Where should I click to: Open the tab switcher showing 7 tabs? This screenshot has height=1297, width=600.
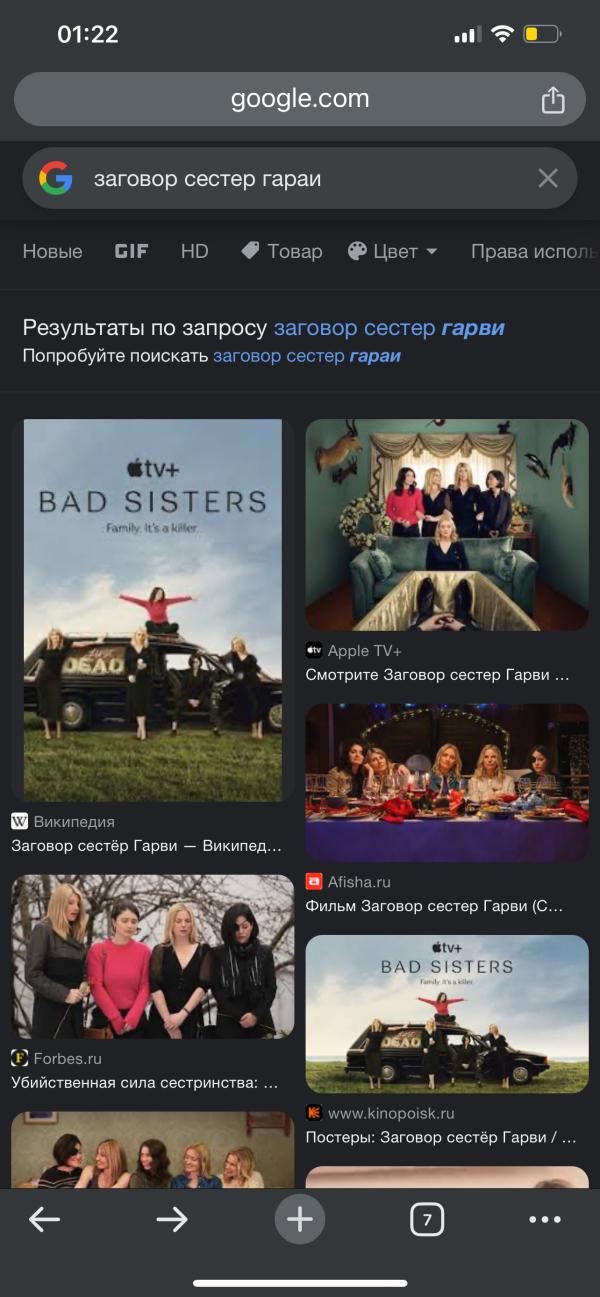pos(427,1219)
